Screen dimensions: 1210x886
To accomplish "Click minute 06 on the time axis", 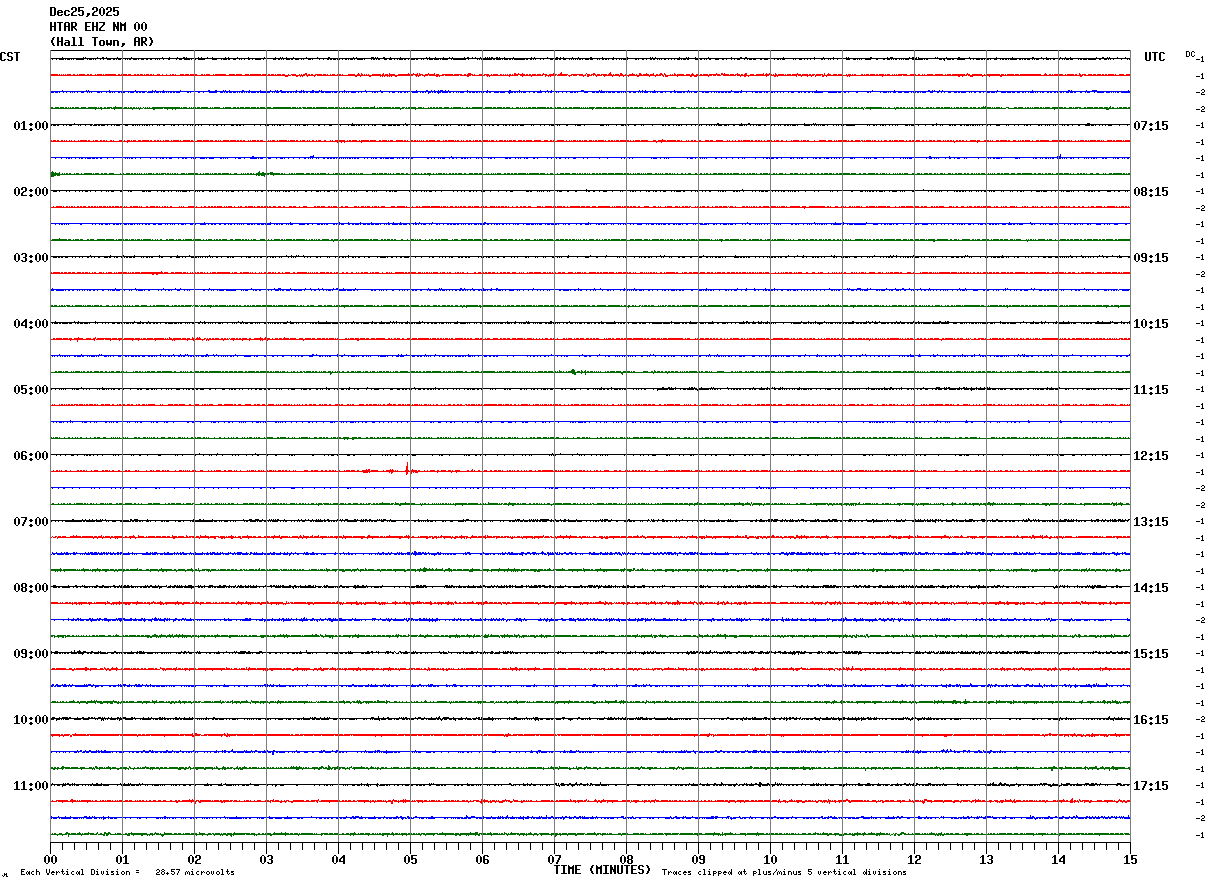I will [x=482, y=859].
